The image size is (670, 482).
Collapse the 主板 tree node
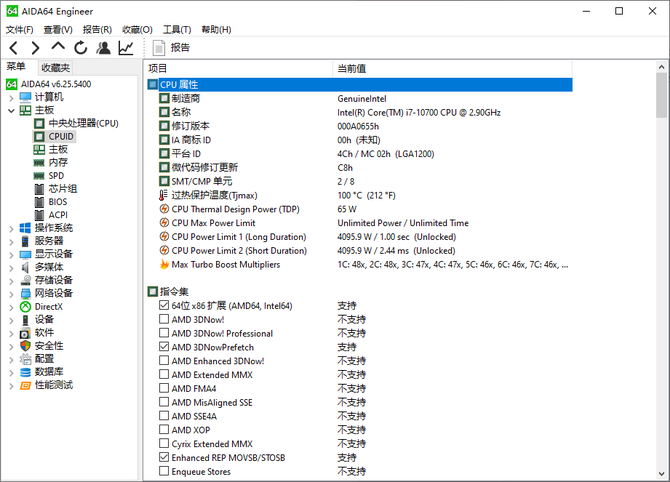(11, 111)
